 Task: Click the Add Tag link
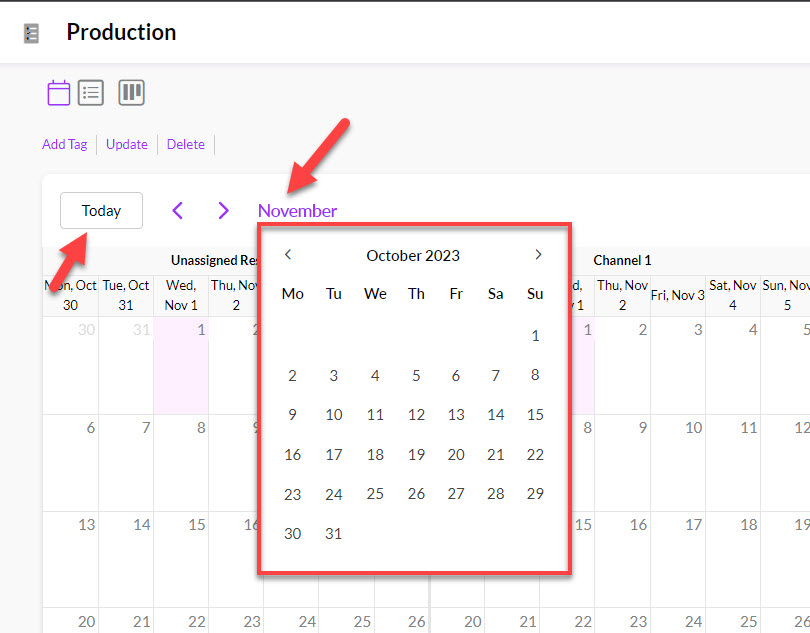[x=64, y=144]
